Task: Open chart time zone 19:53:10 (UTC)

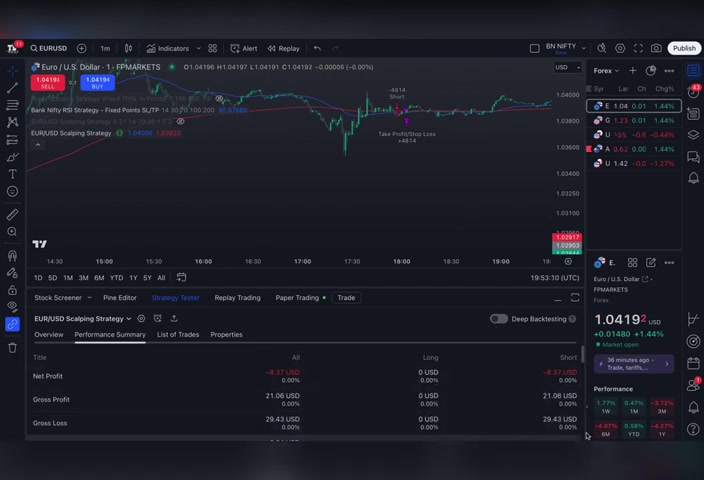Action: [554, 278]
